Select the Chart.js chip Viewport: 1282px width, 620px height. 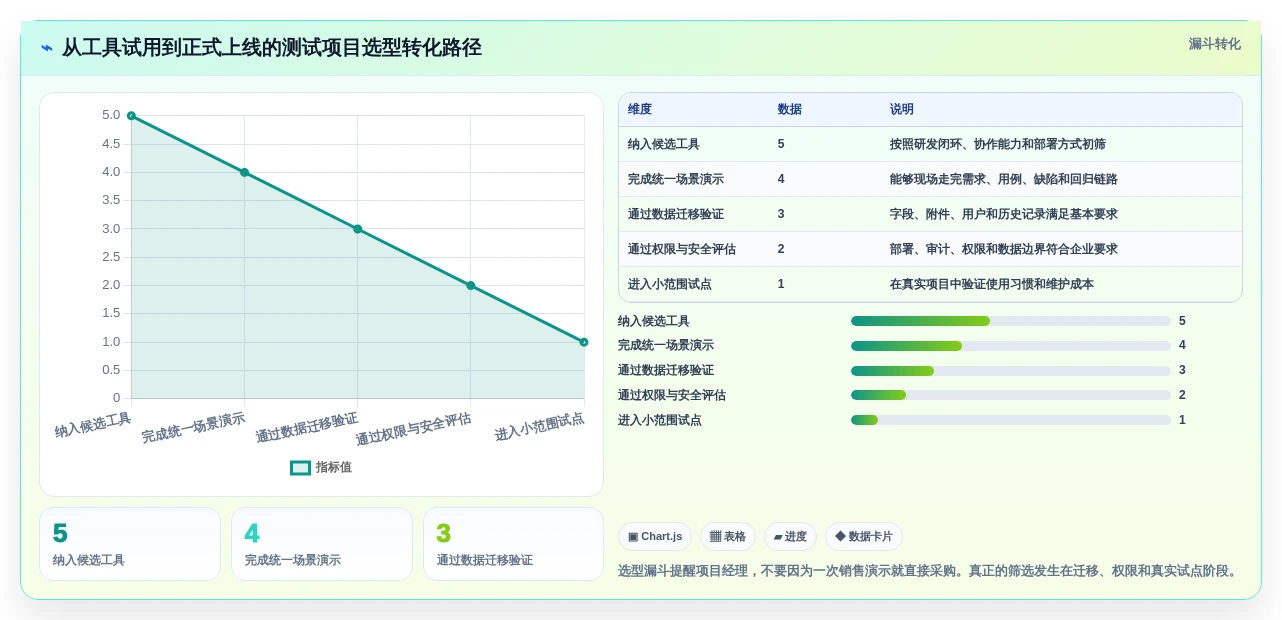pos(655,536)
